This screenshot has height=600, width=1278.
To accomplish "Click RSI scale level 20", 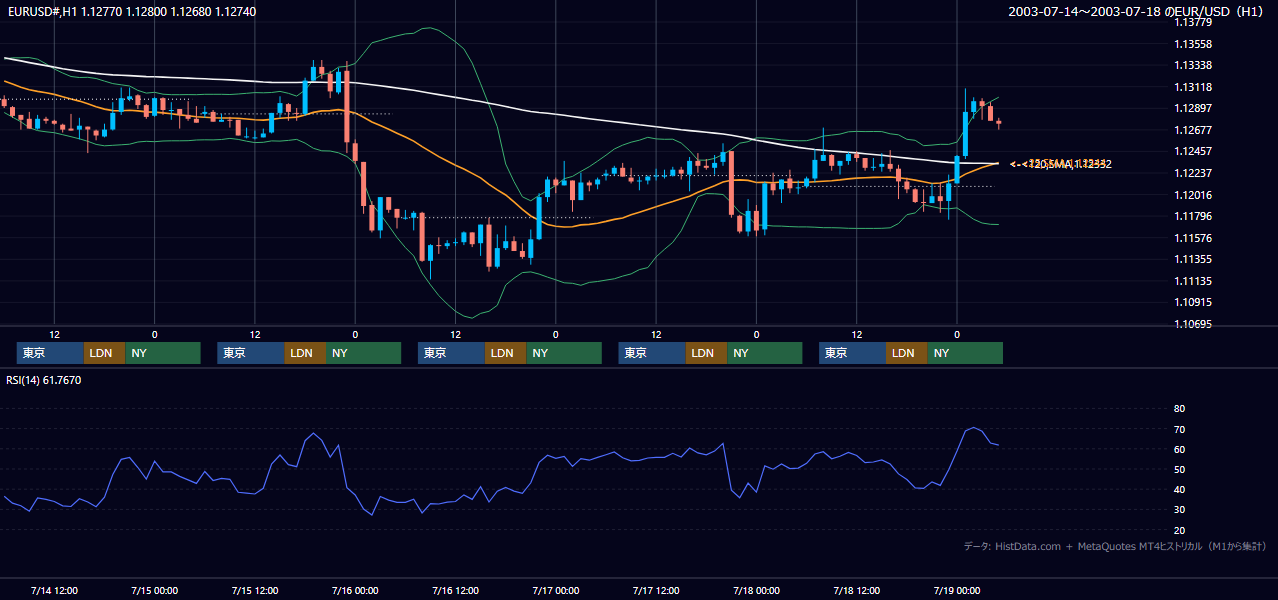I will [1179, 530].
